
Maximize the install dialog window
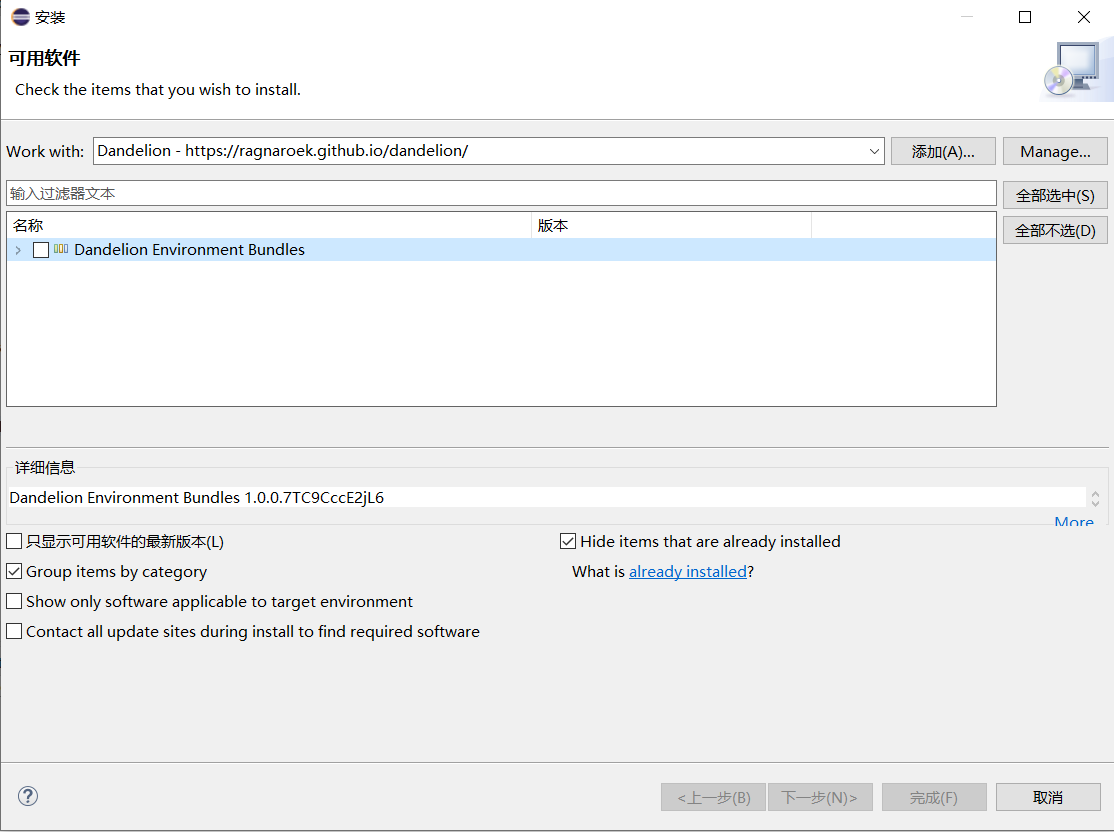(x=1025, y=17)
